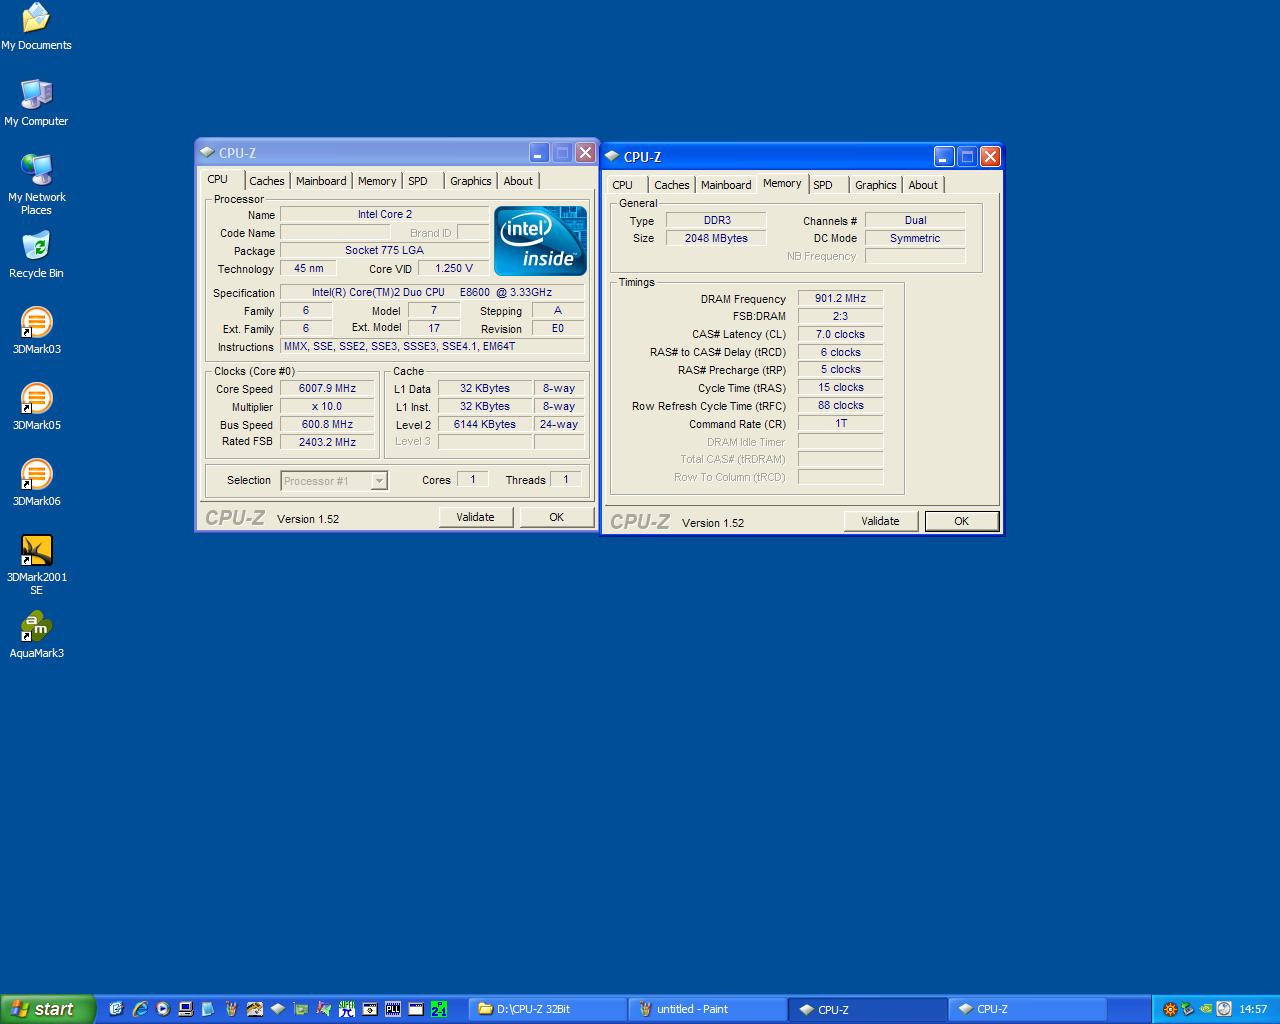Click the CPU-Z diamond quick launch icon
Screen dimensions: 1280x1024
click(x=278, y=1009)
